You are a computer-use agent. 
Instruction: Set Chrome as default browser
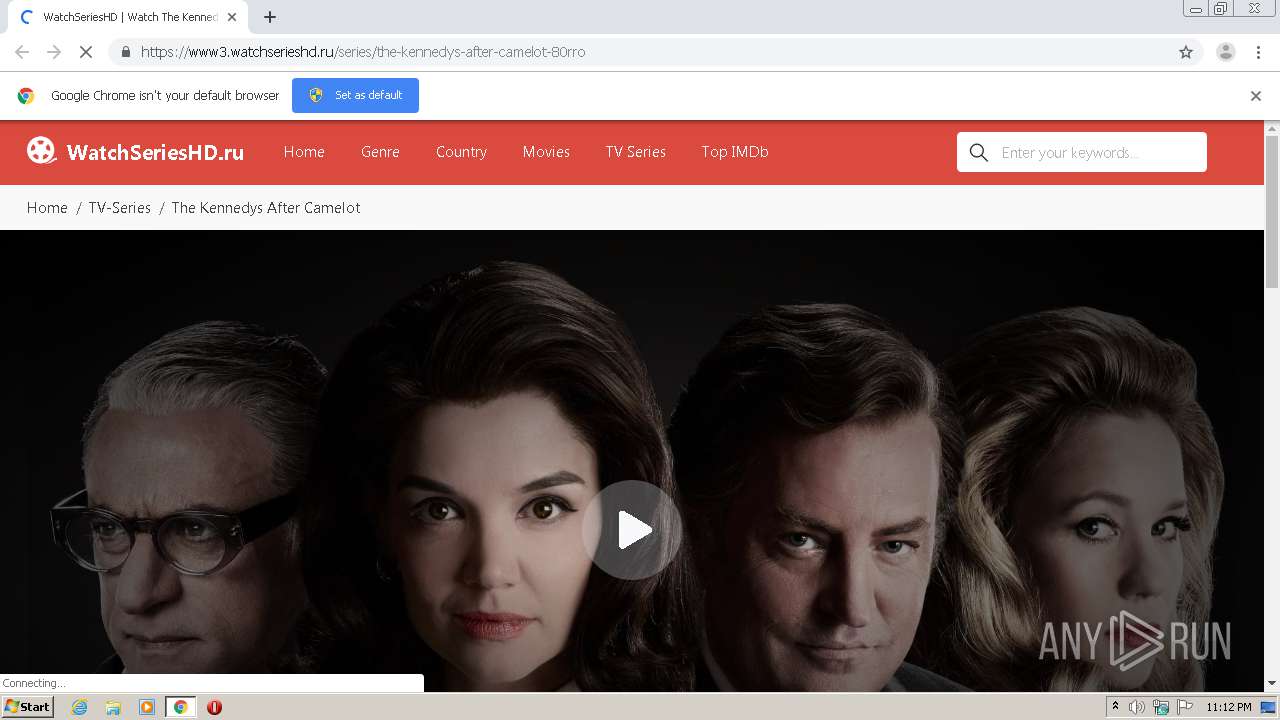click(355, 95)
